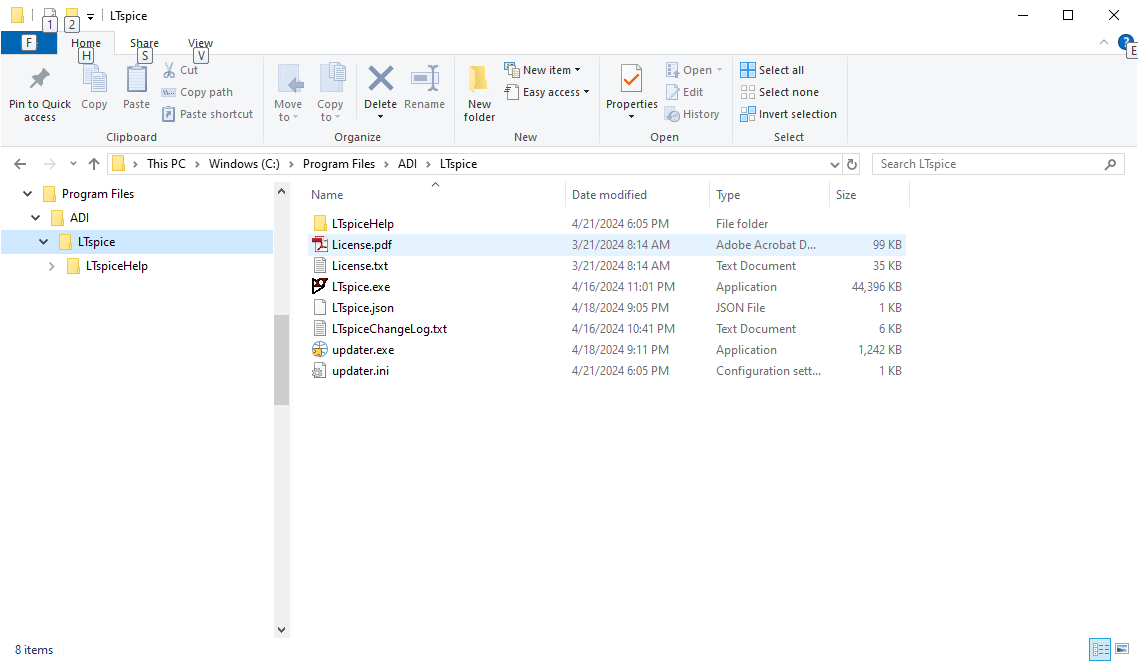Viewport: 1138px width, 662px height.
Task: Create a New folder
Action: click(479, 92)
